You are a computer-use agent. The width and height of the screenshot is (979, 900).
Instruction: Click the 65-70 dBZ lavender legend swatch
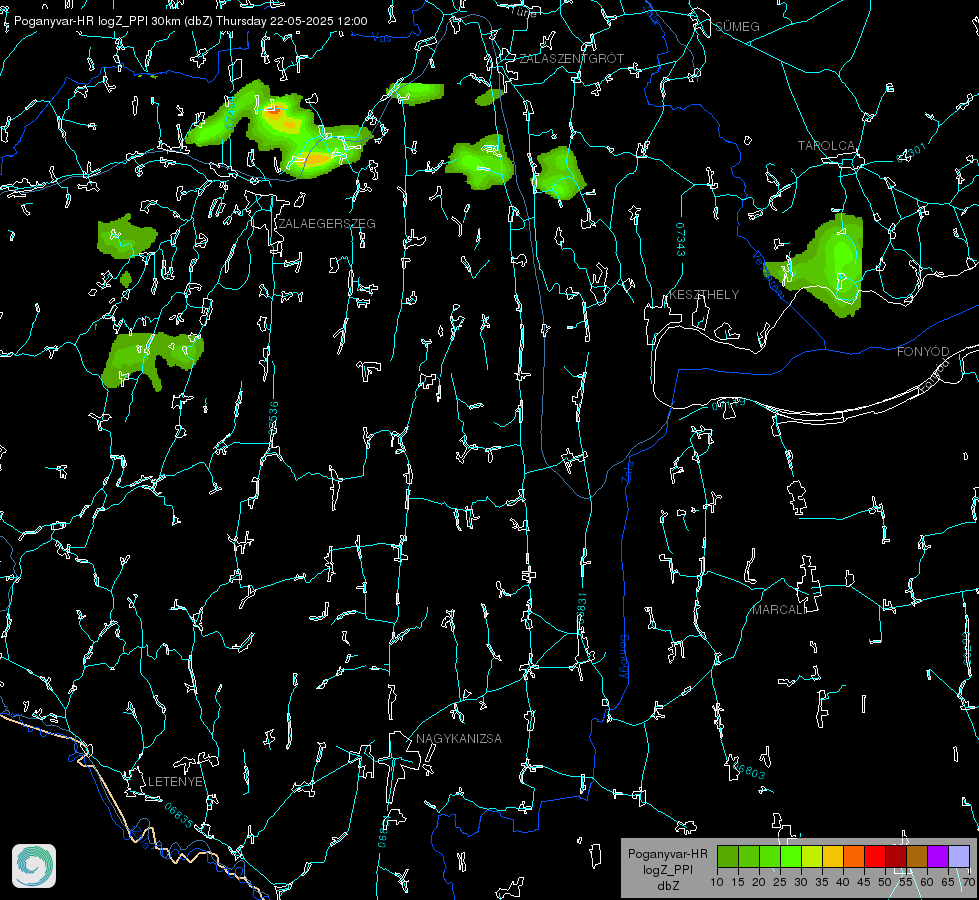click(959, 856)
